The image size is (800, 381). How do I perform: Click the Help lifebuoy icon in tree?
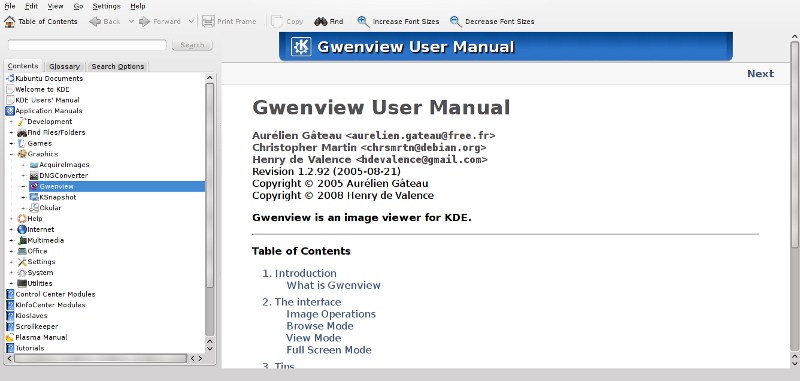point(21,219)
